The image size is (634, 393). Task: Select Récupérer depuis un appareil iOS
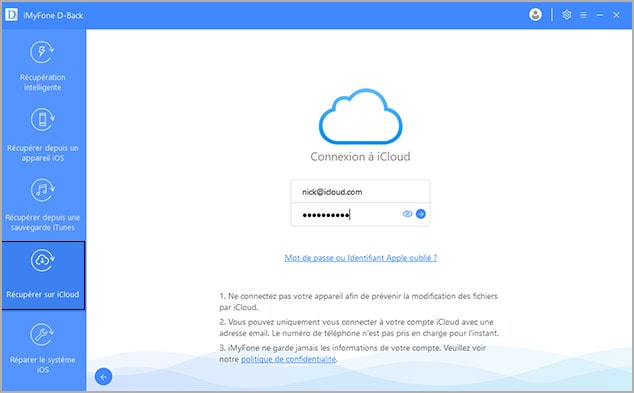(x=42, y=135)
